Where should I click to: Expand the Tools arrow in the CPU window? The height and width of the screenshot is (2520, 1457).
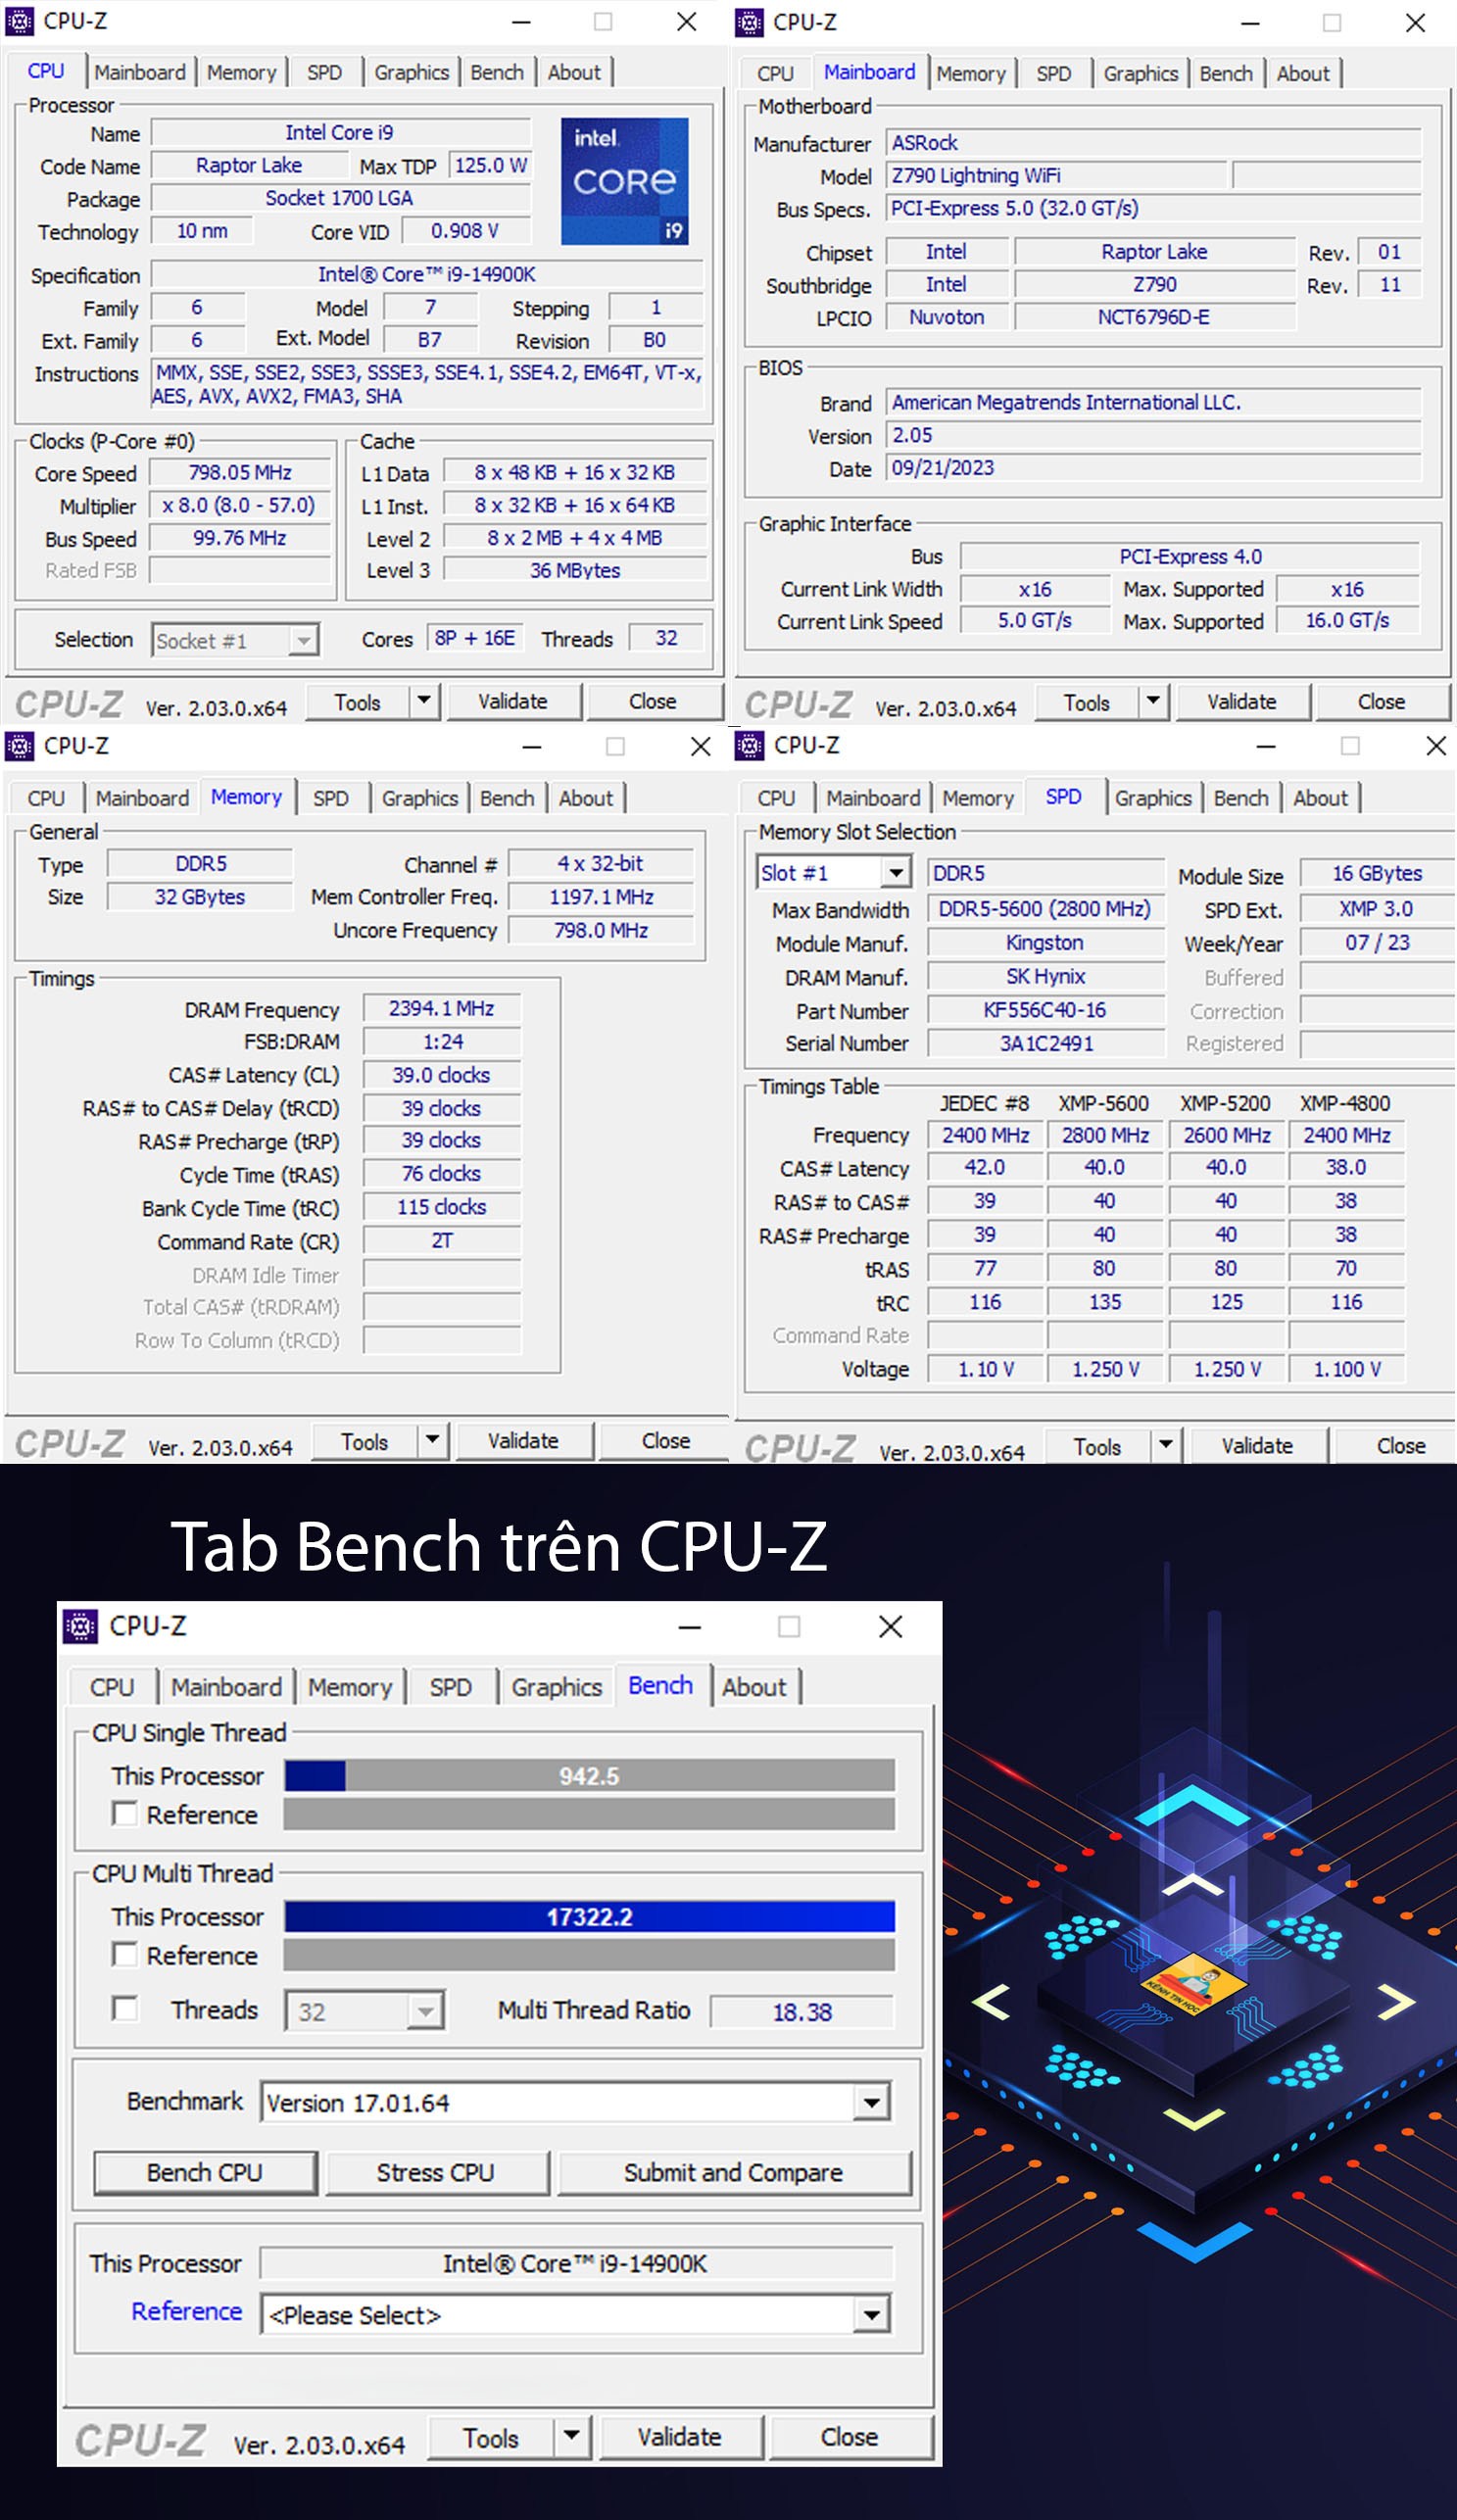425,701
